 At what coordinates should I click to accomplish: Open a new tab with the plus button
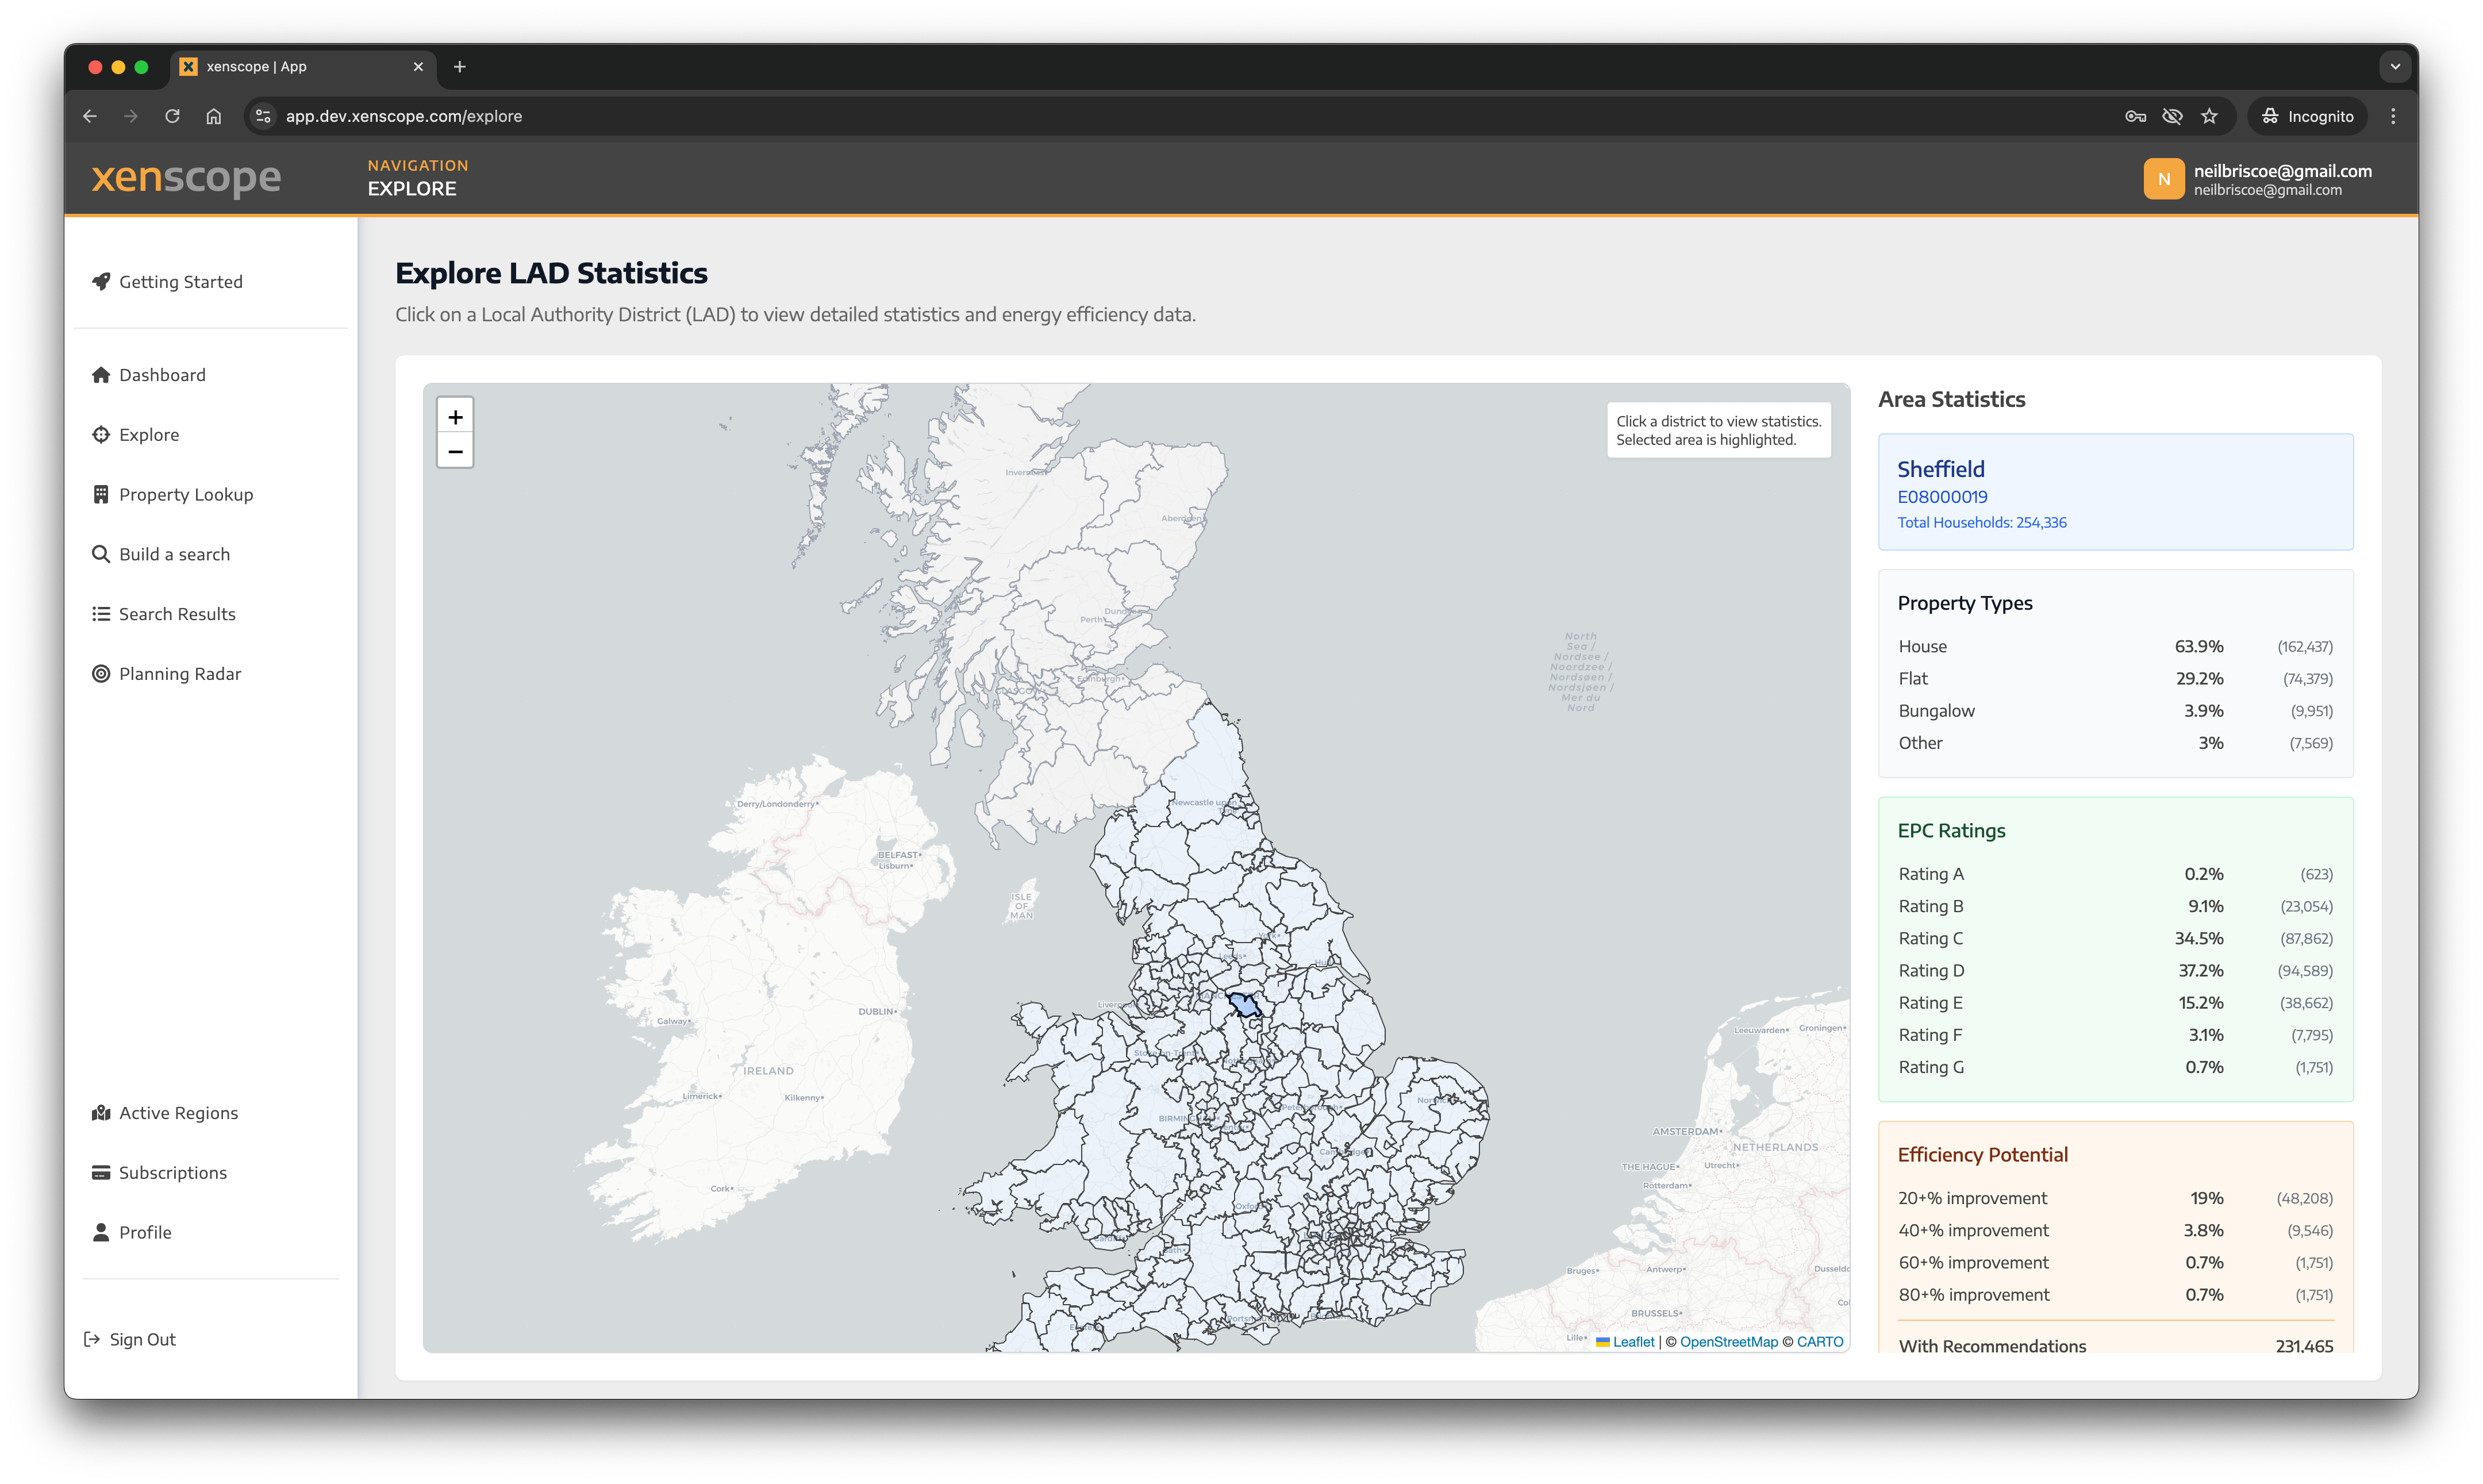(x=460, y=67)
